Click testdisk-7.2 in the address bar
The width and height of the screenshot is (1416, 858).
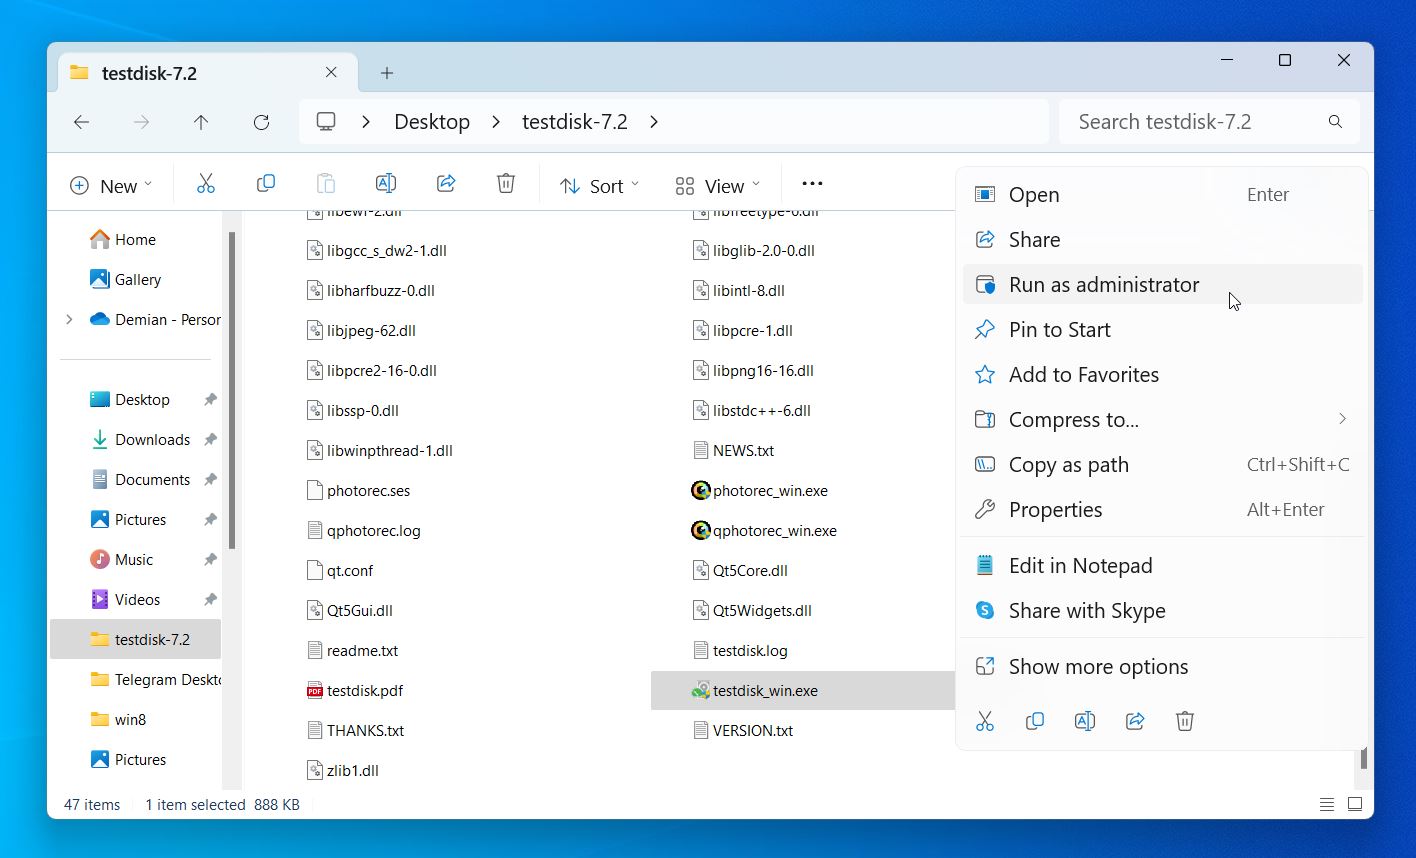[x=575, y=122]
